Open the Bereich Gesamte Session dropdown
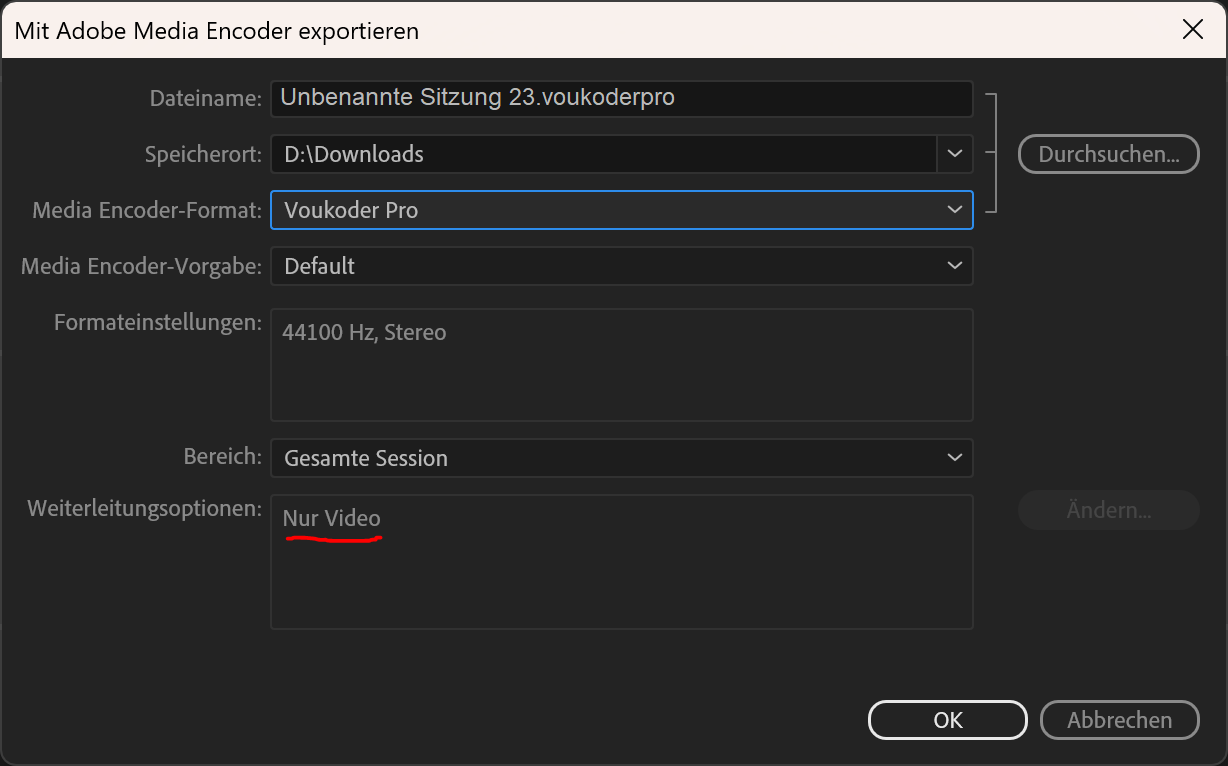The image size is (1228, 766). (x=621, y=458)
